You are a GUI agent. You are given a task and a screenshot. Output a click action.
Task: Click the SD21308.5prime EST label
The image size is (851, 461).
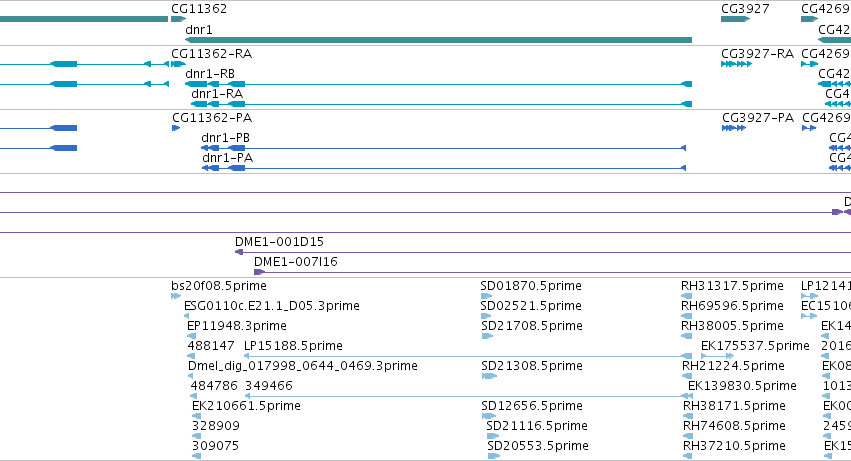tap(532, 366)
